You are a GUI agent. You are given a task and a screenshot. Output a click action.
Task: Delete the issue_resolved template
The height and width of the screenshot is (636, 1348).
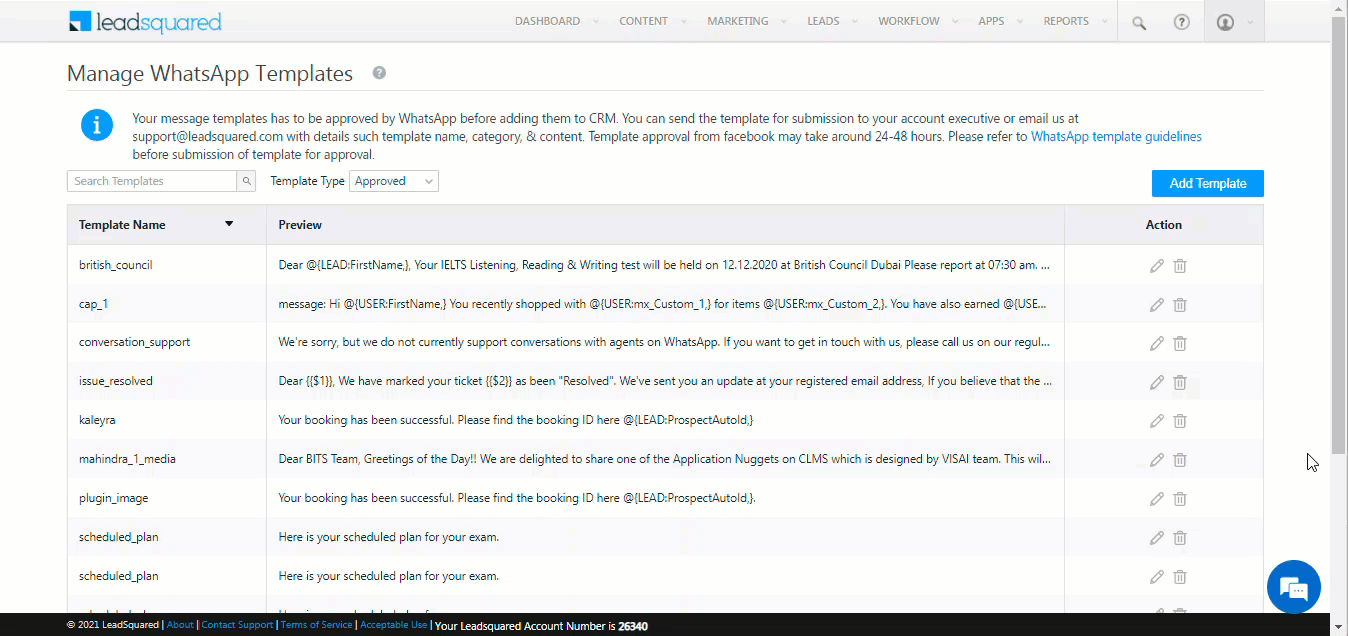click(1180, 382)
